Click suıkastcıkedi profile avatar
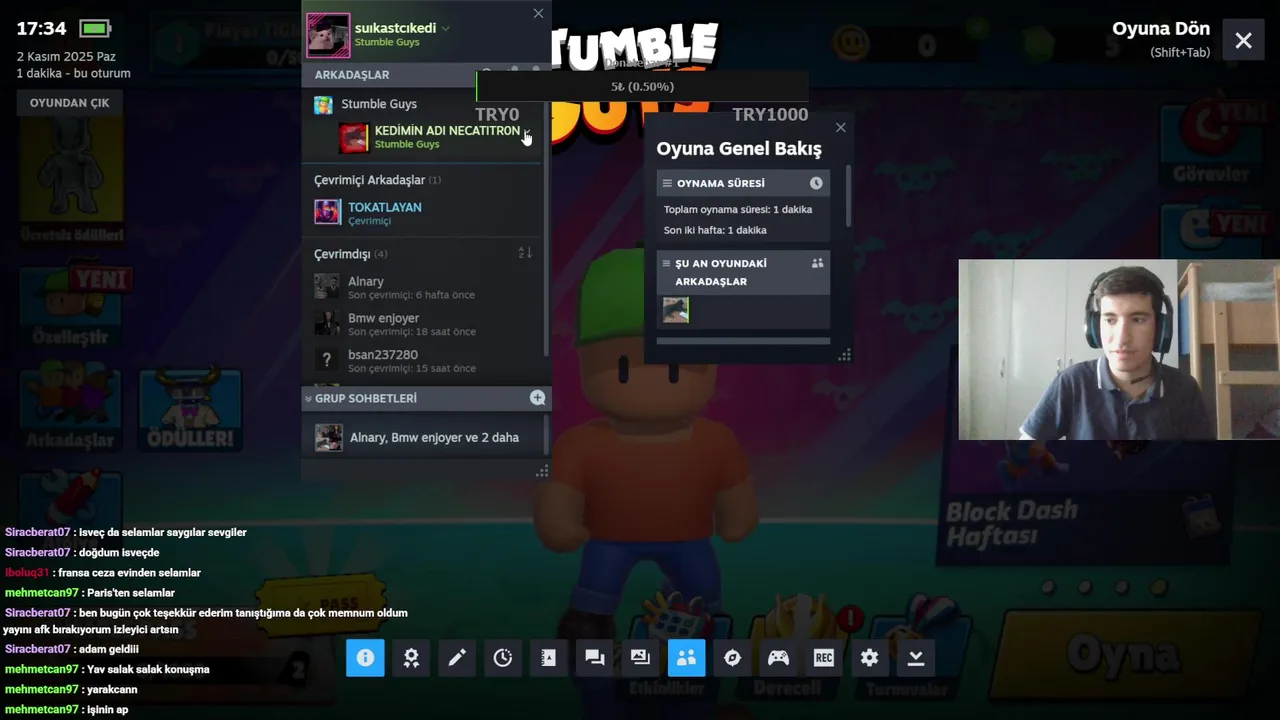Screen dimensions: 1280x720 pos(328,35)
